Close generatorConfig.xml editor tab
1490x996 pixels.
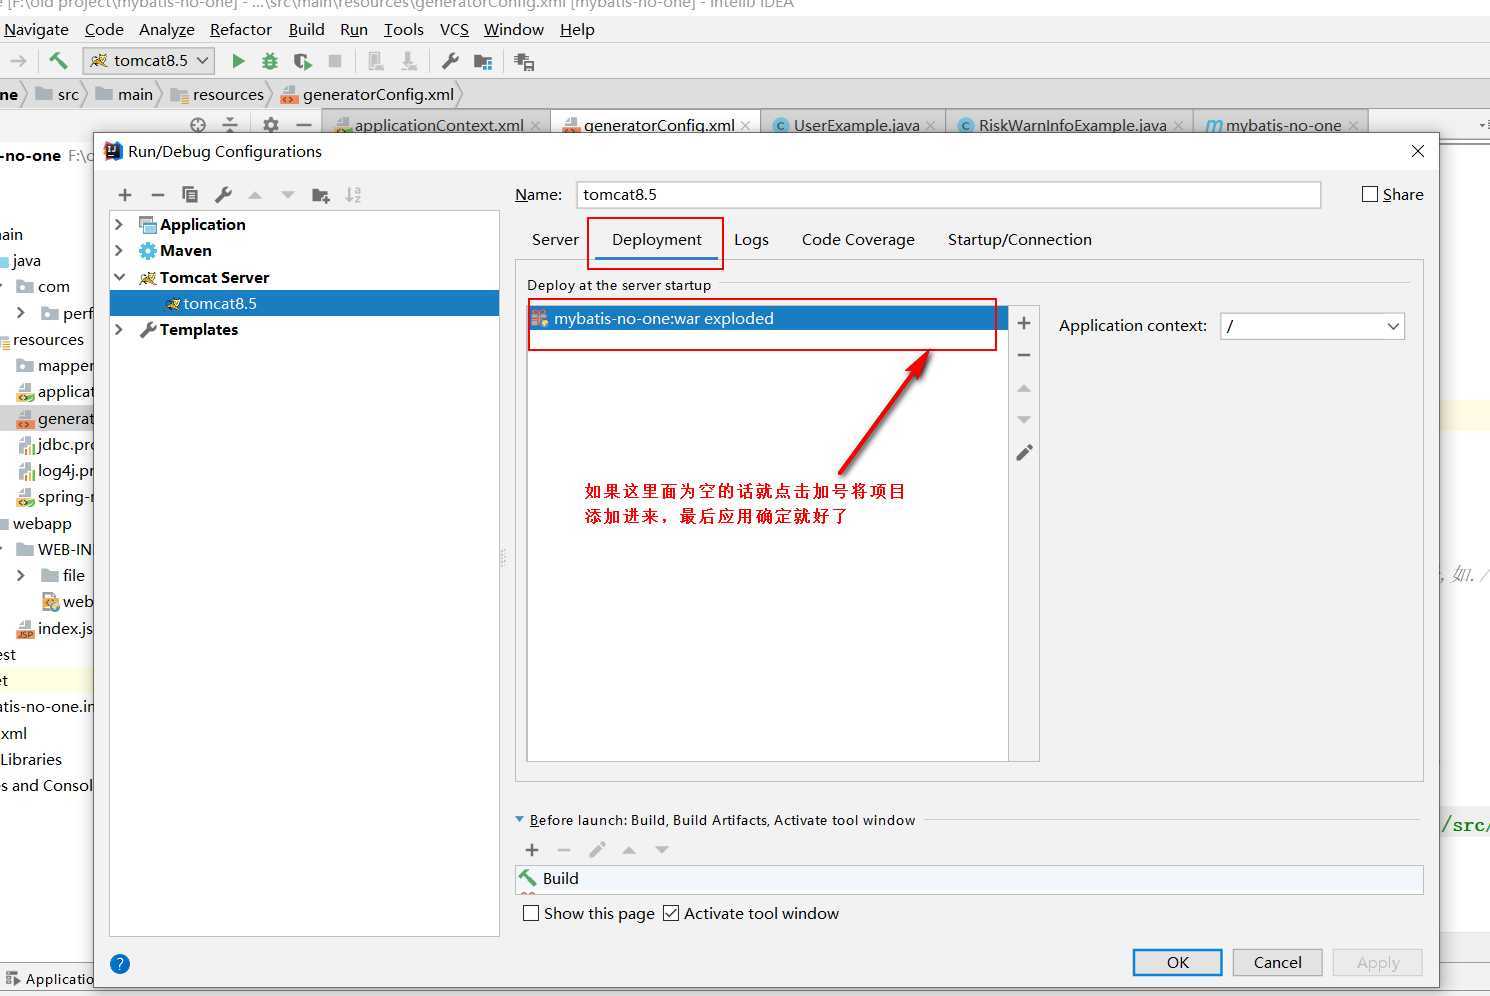pos(747,126)
